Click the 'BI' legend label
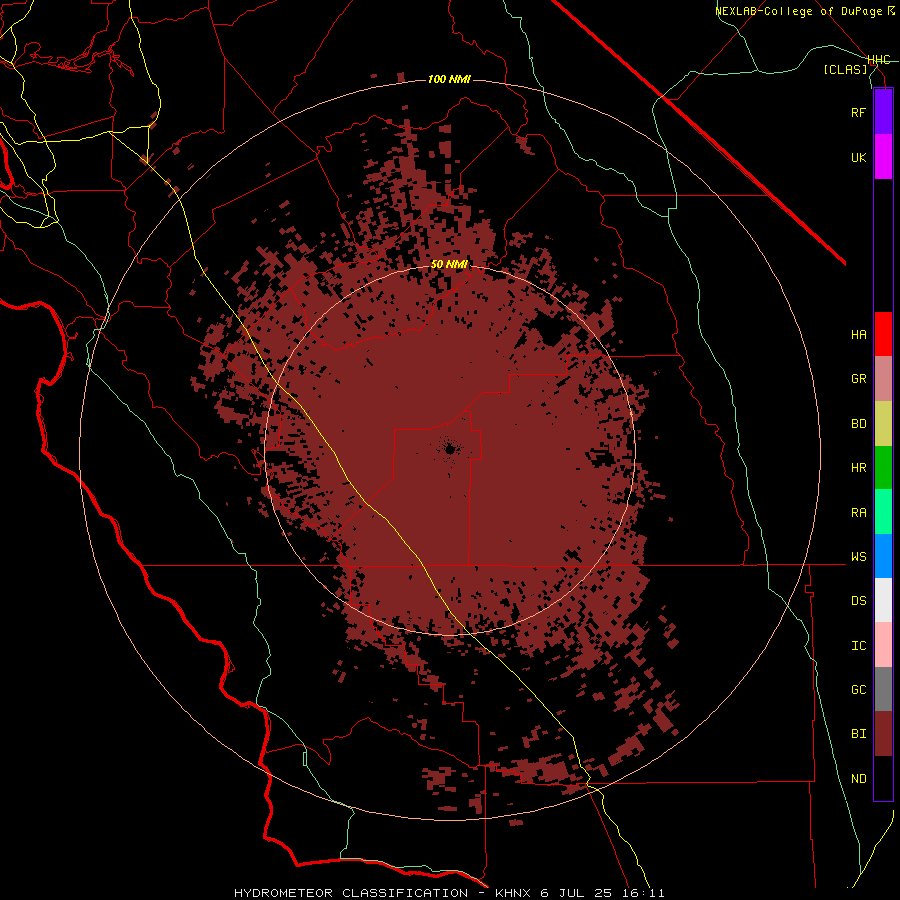The width and height of the screenshot is (900, 900). (x=858, y=734)
